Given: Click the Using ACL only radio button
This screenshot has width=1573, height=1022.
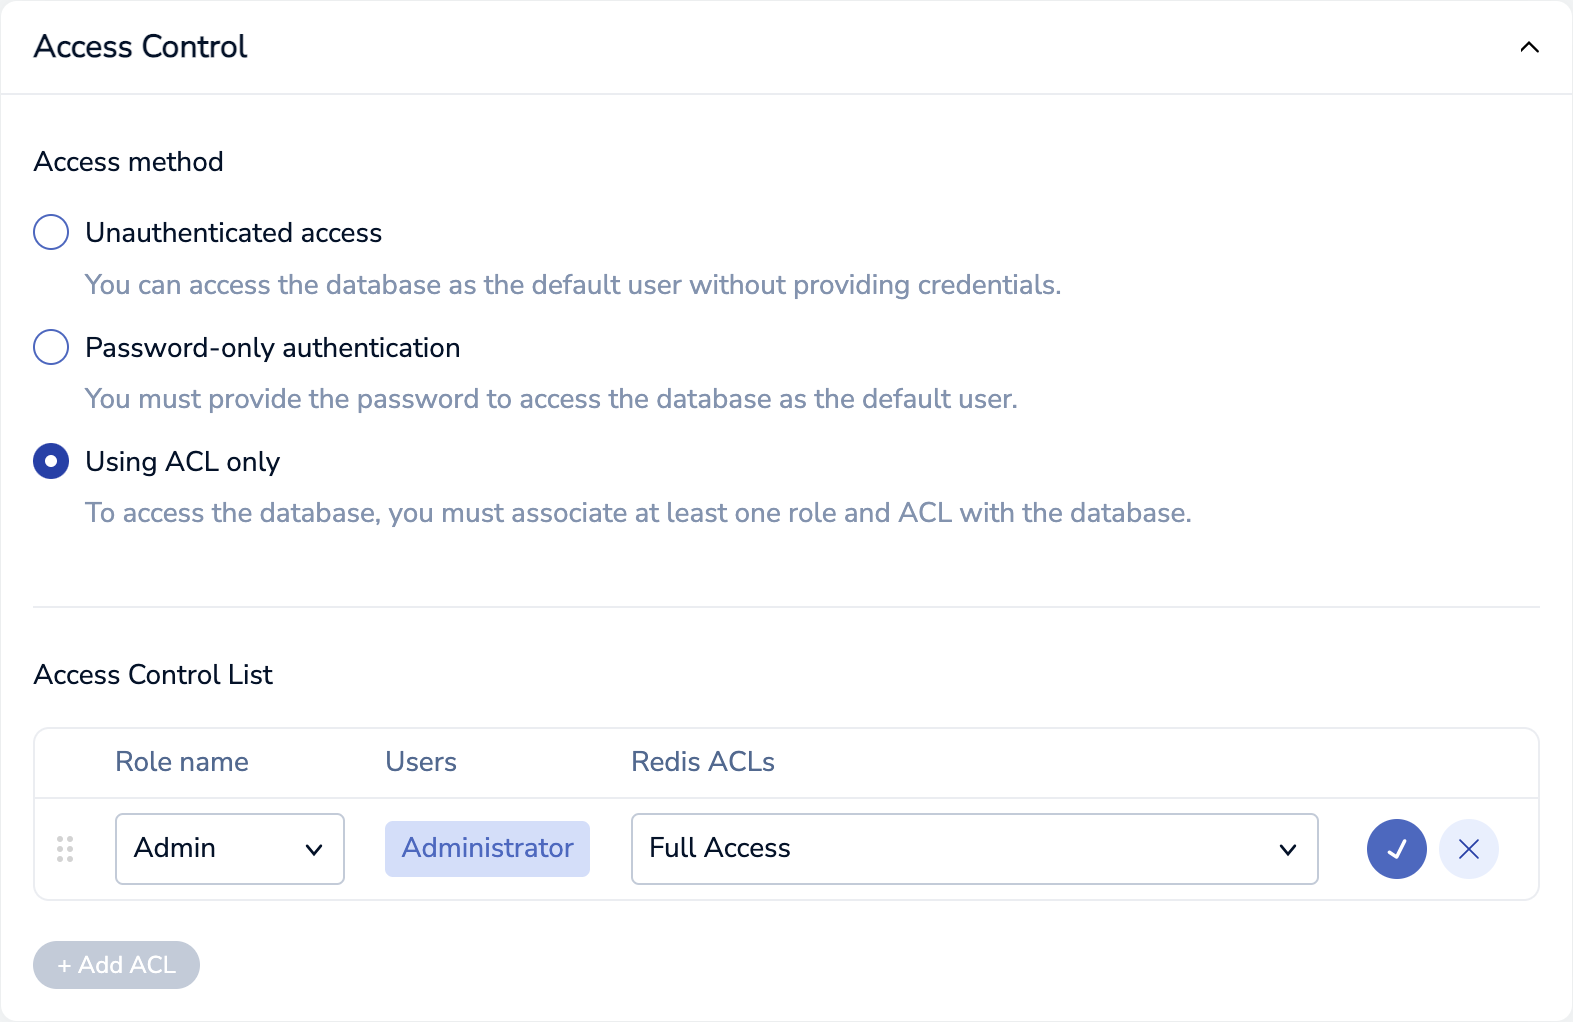Looking at the screenshot, I should 51,461.
